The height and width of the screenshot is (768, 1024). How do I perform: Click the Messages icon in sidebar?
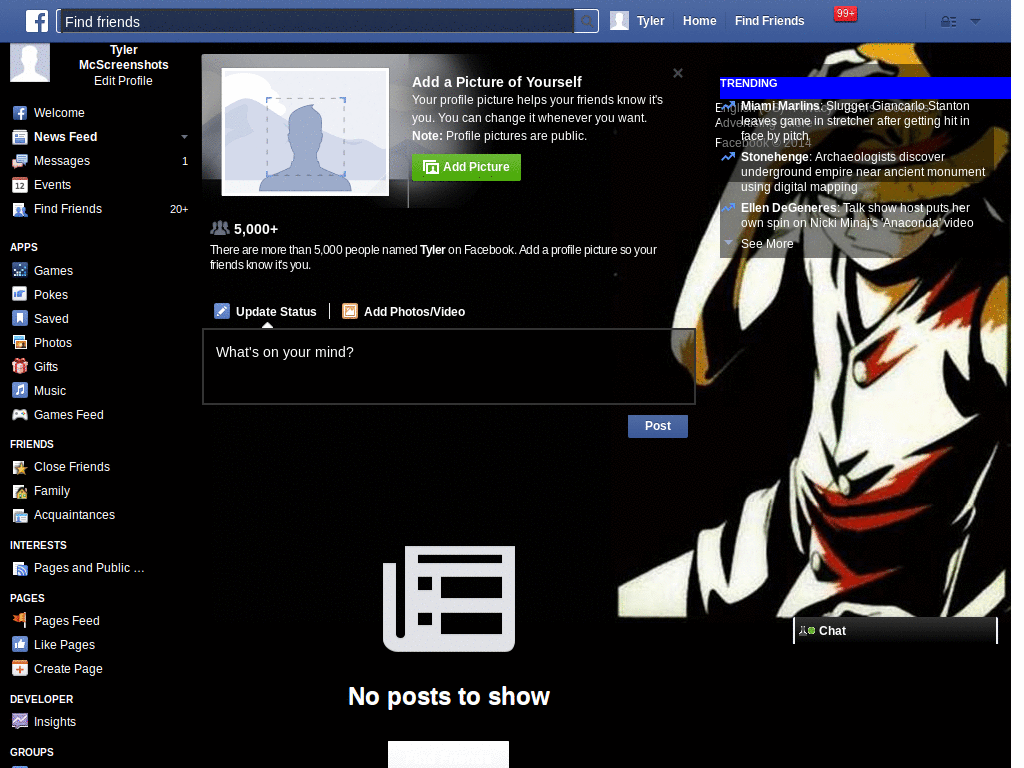(x=20, y=161)
